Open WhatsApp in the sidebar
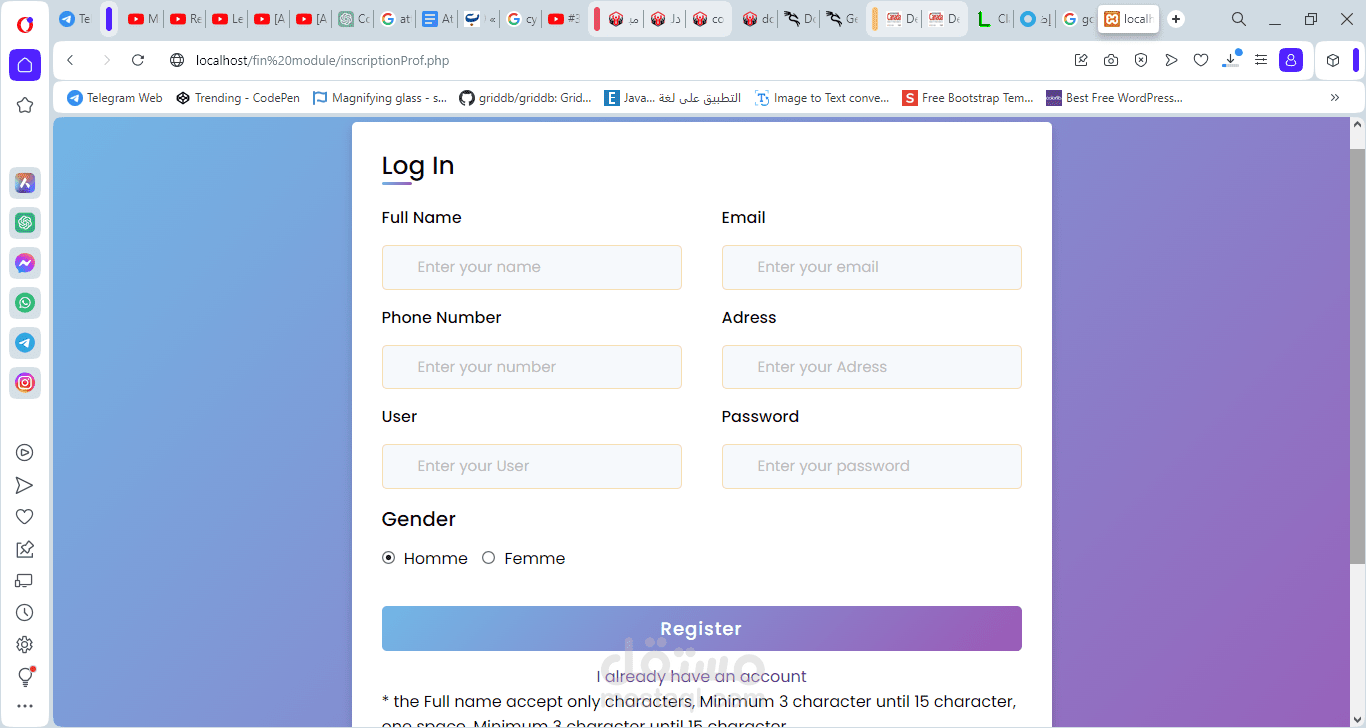The width and height of the screenshot is (1366, 728). 25,303
